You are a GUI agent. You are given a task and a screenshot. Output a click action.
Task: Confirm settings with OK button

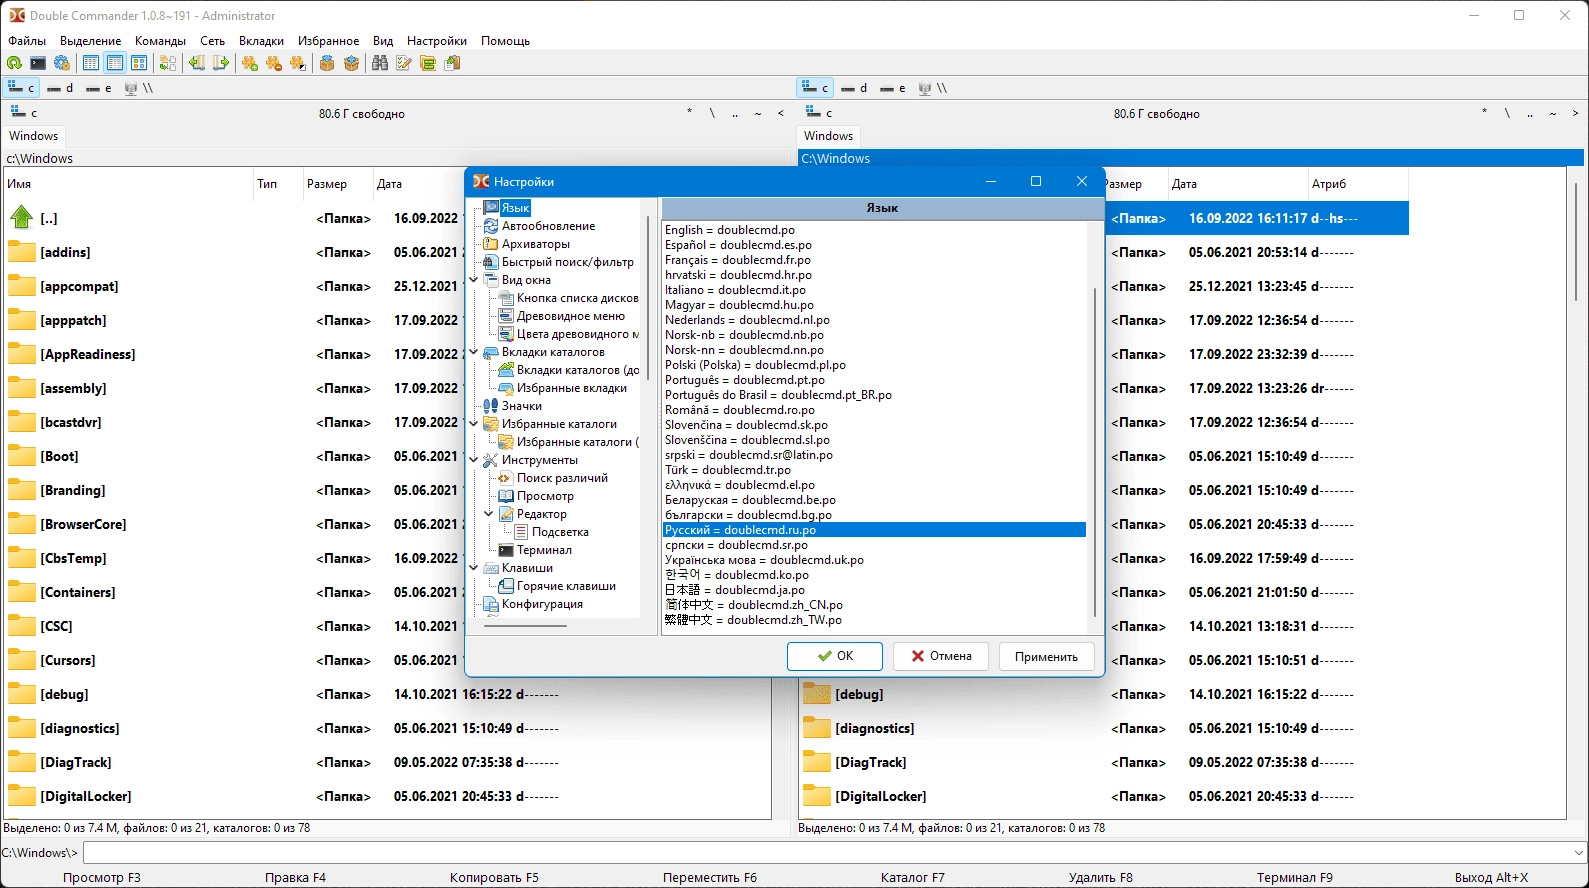835,656
